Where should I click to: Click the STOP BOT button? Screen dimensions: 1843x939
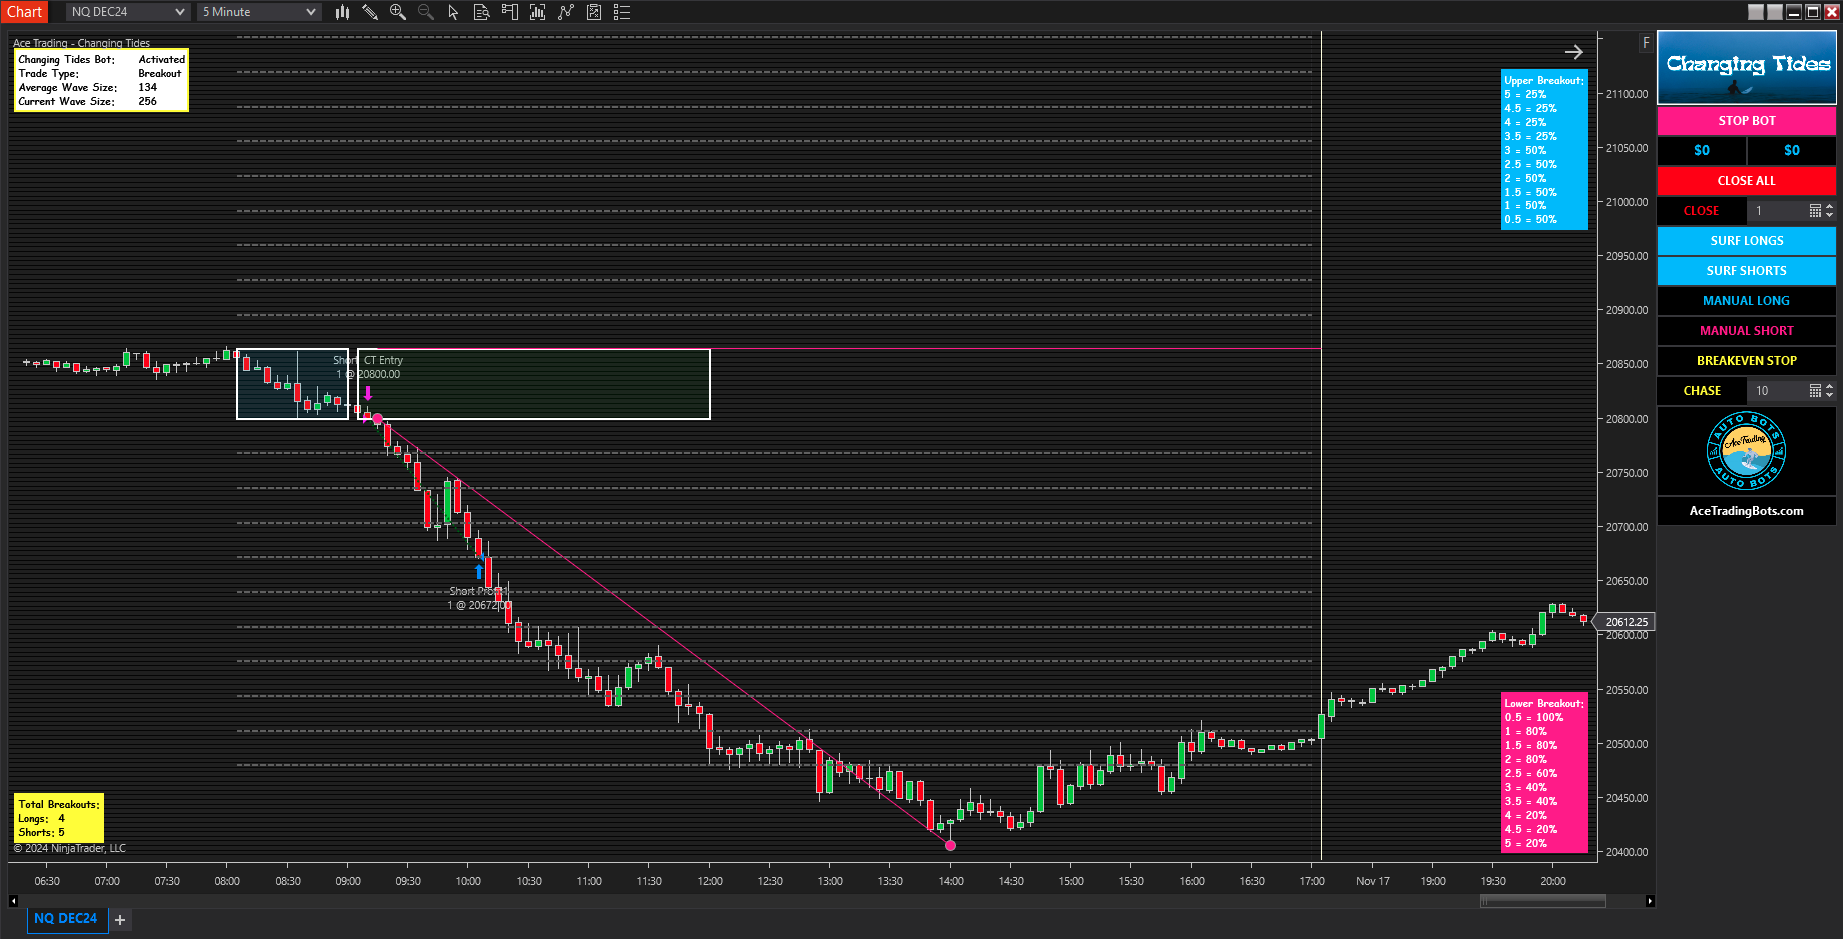tap(1747, 121)
